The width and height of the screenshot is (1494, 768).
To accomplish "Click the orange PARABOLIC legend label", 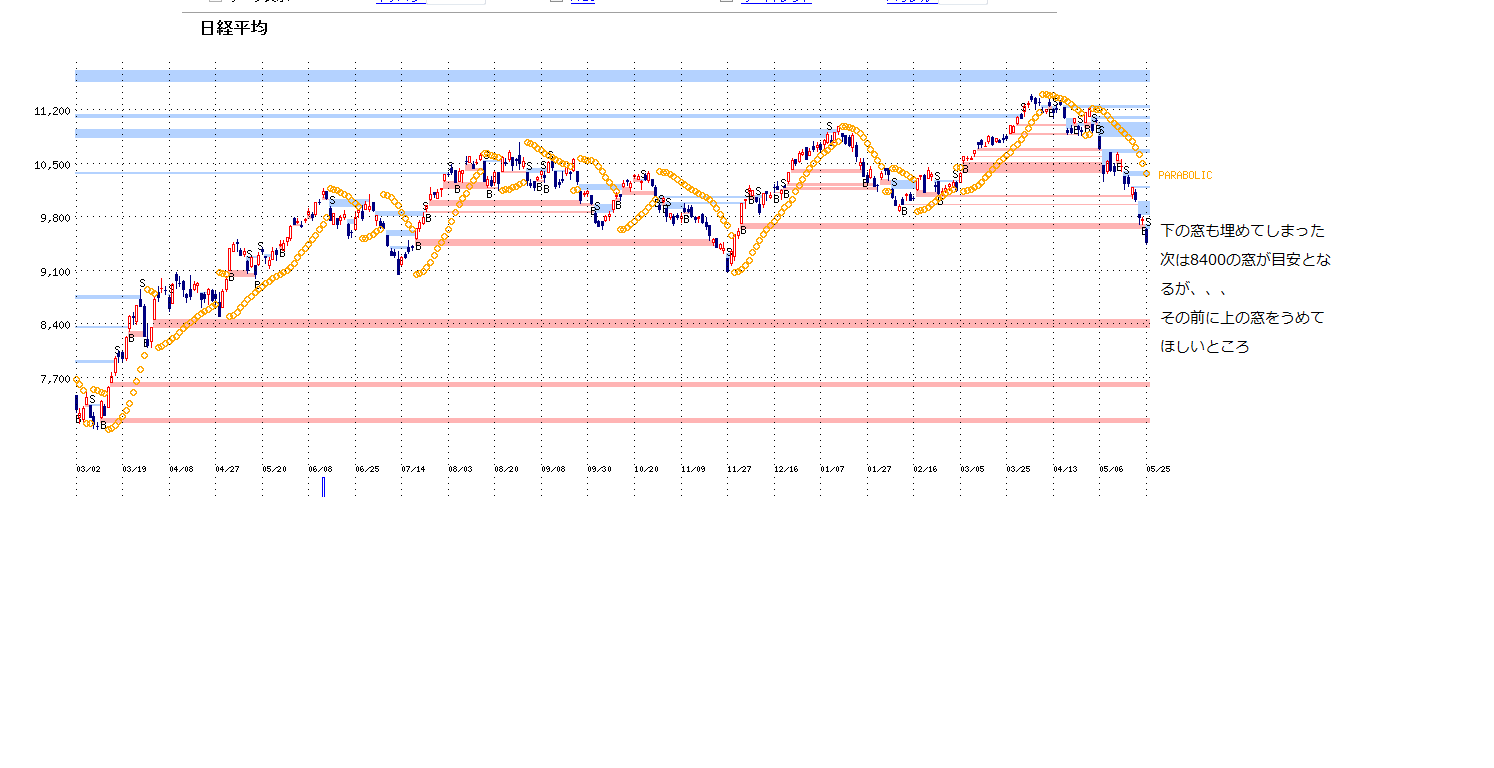I will point(1184,176).
